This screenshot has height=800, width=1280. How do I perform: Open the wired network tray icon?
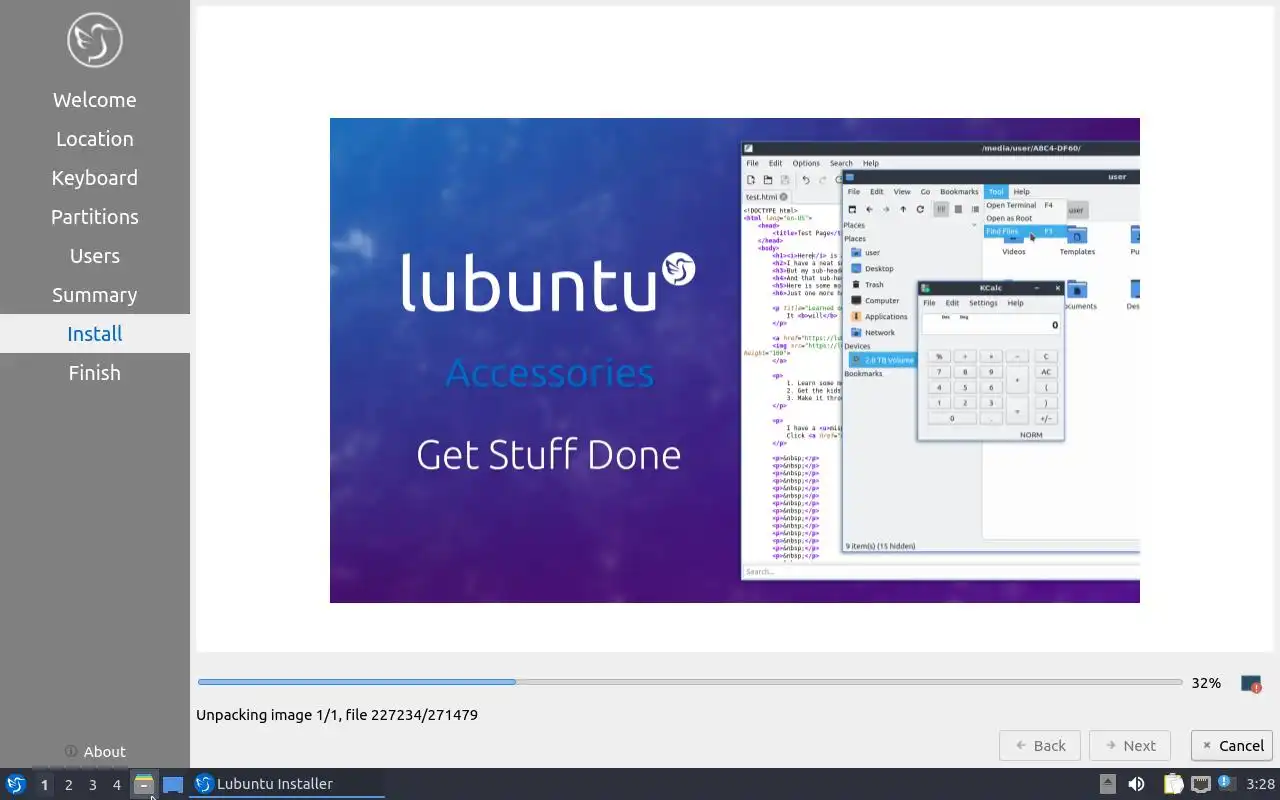coord(1200,784)
